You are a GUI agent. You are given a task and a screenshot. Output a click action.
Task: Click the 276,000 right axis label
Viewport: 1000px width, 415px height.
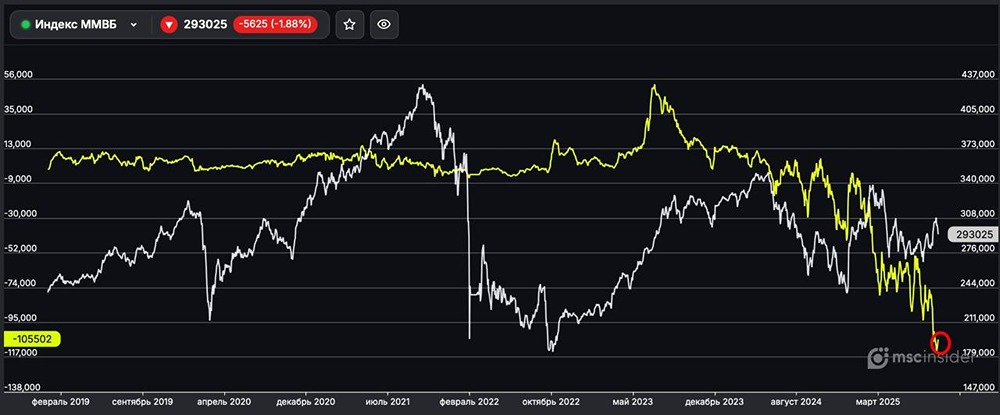coord(979,249)
